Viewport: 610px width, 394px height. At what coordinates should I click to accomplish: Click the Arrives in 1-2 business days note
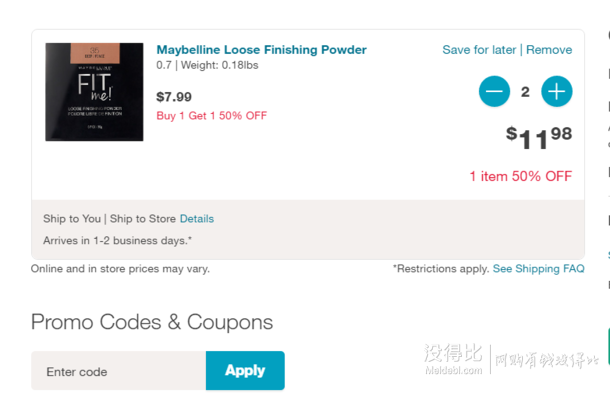pos(117,241)
